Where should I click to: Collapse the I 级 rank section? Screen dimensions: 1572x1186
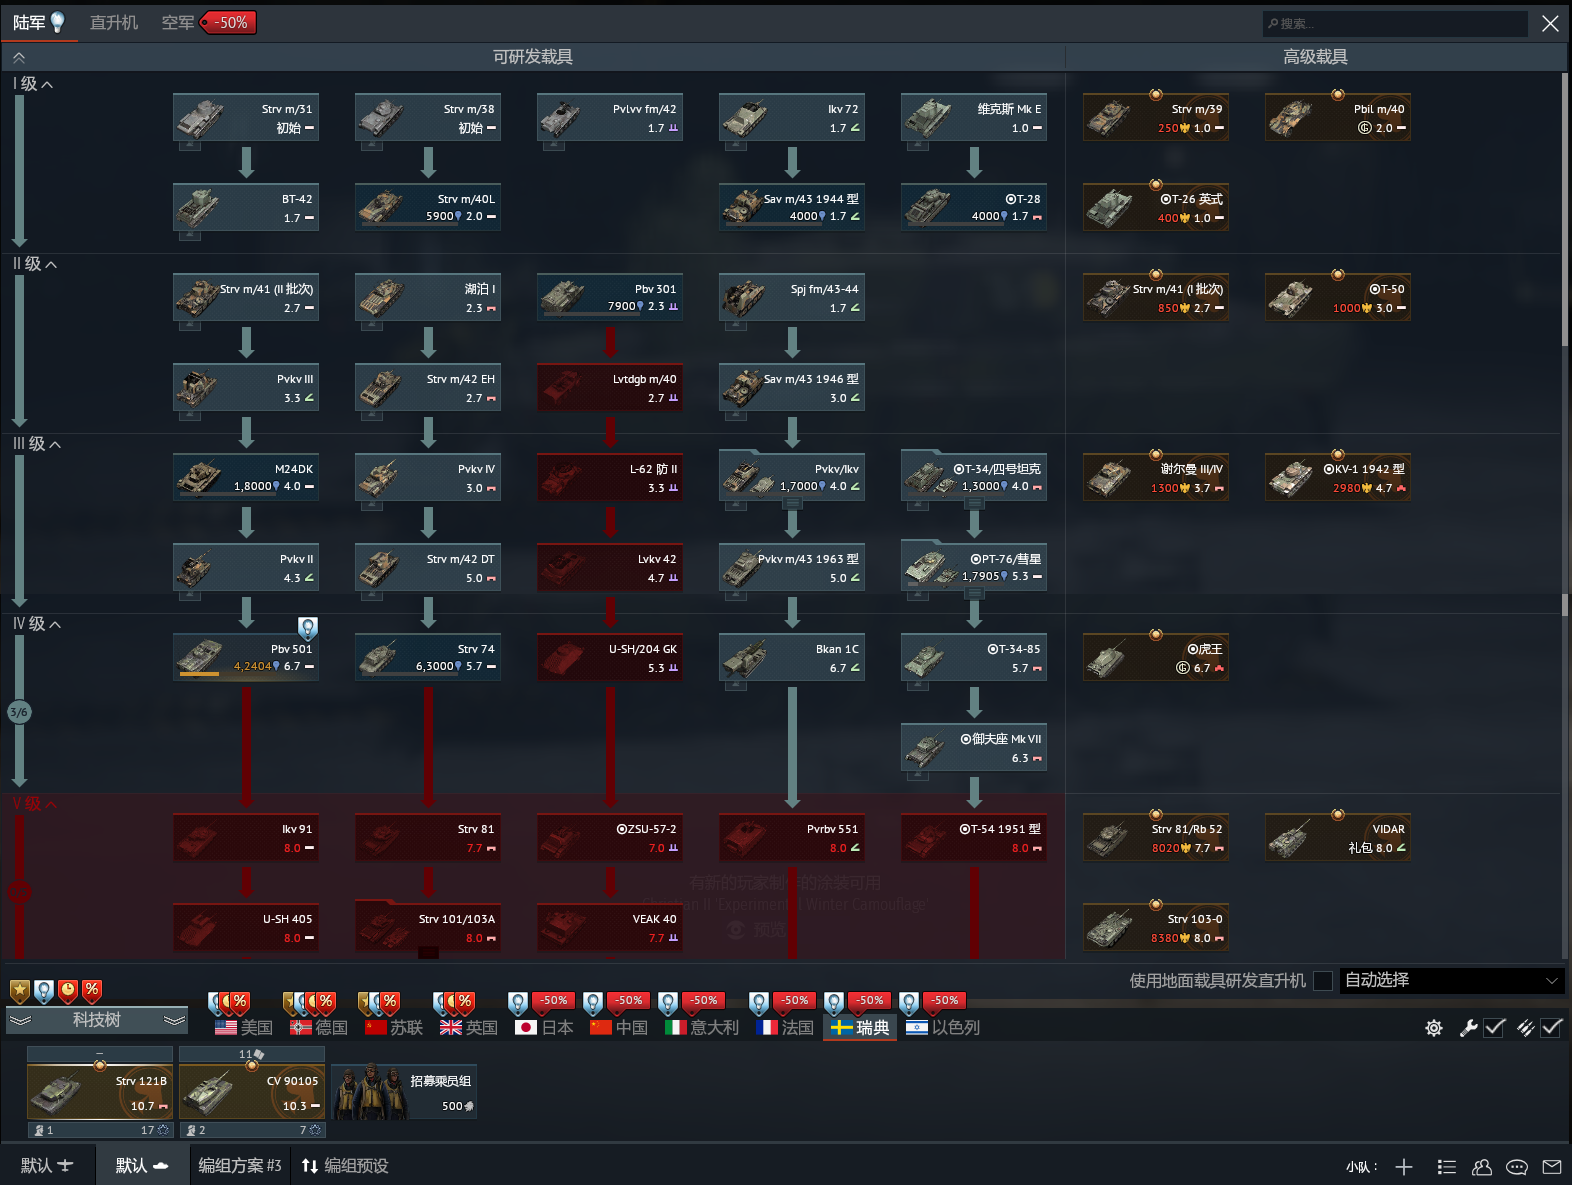point(33,84)
